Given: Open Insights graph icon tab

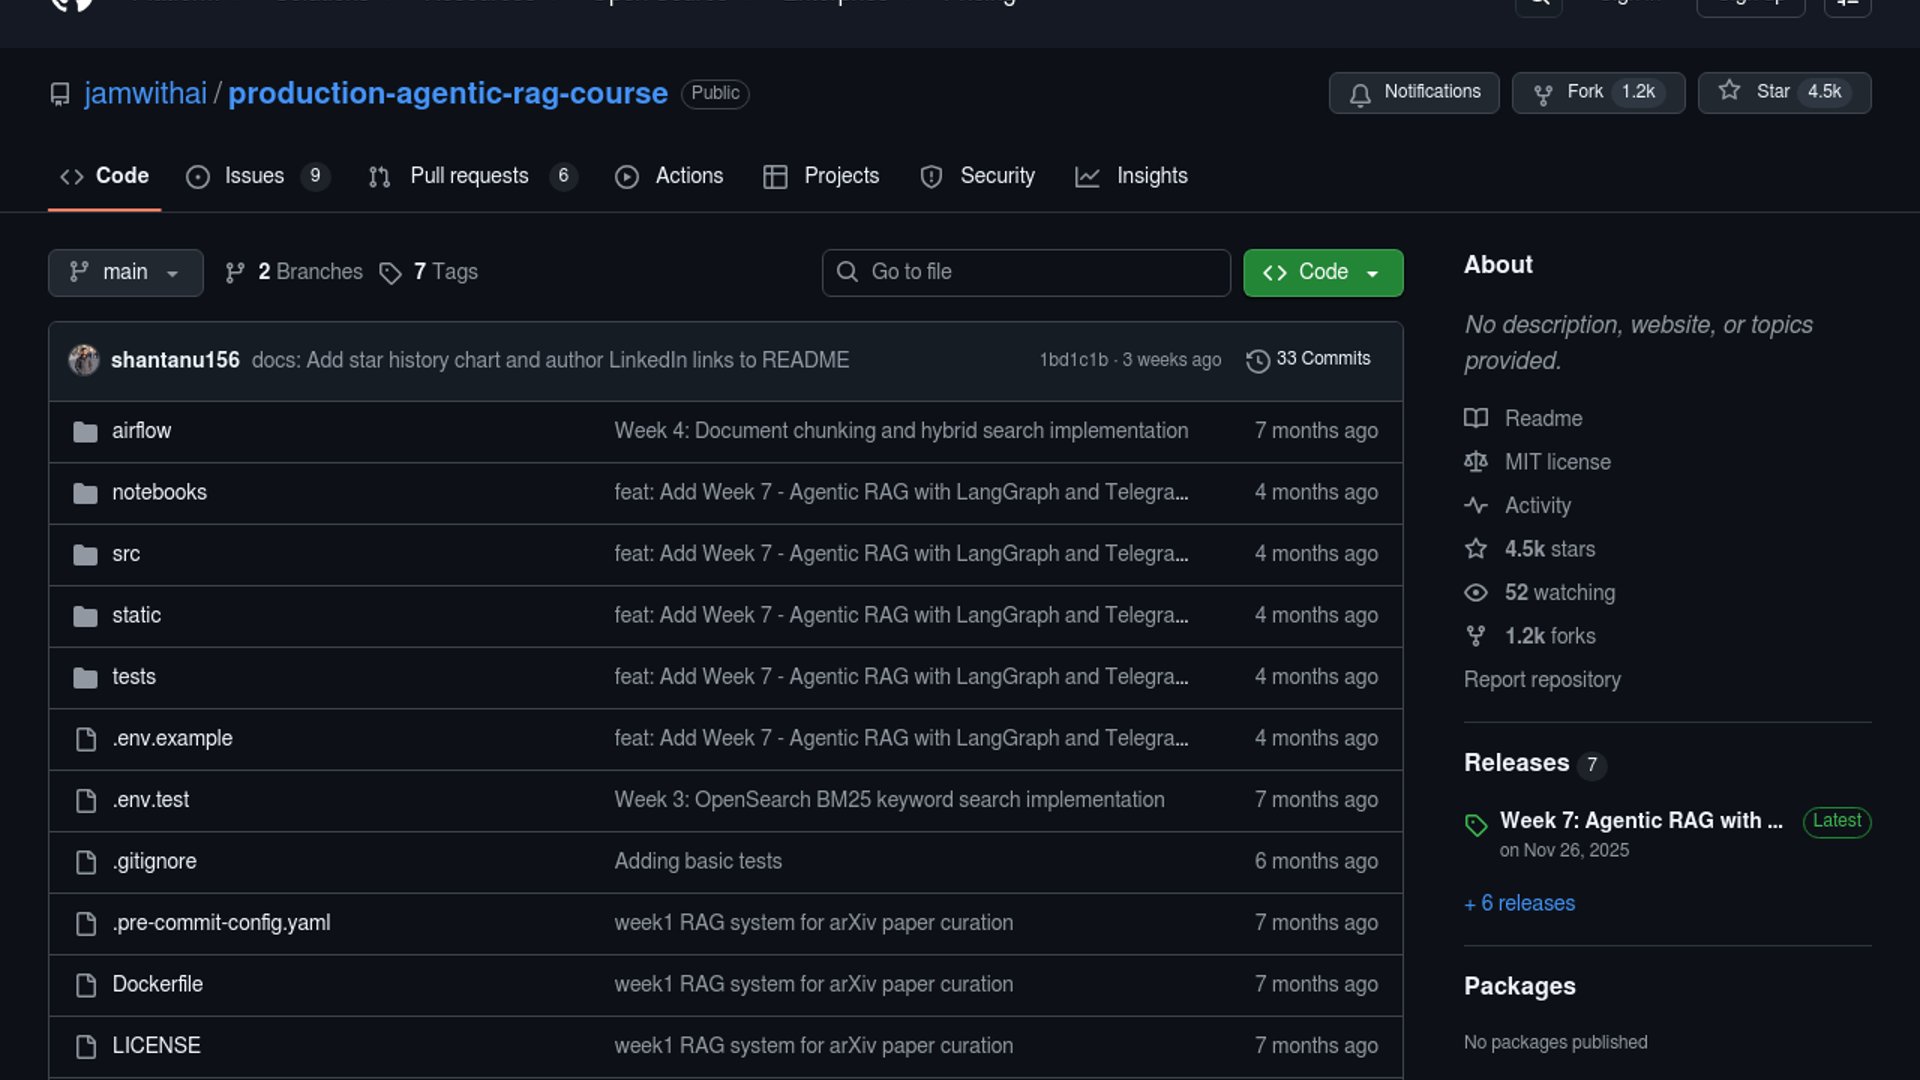Looking at the screenshot, I should [x=1087, y=177].
